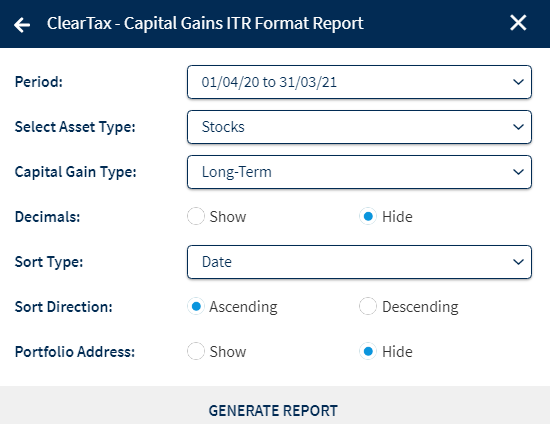Image resolution: width=550 pixels, height=424 pixels.
Task: Click the Period dropdown chevron arrow
Action: coord(518,82)
